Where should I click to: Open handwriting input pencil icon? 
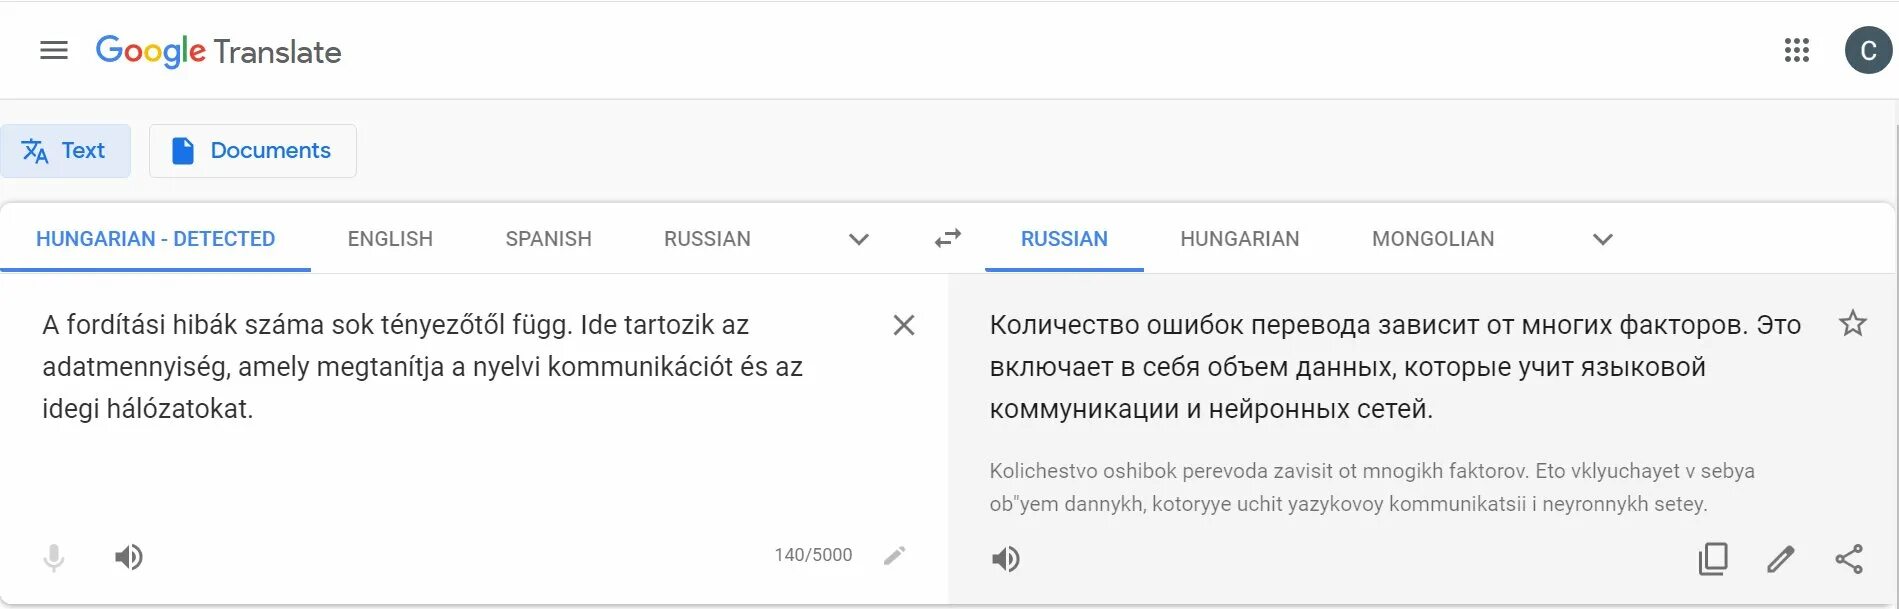894,555
